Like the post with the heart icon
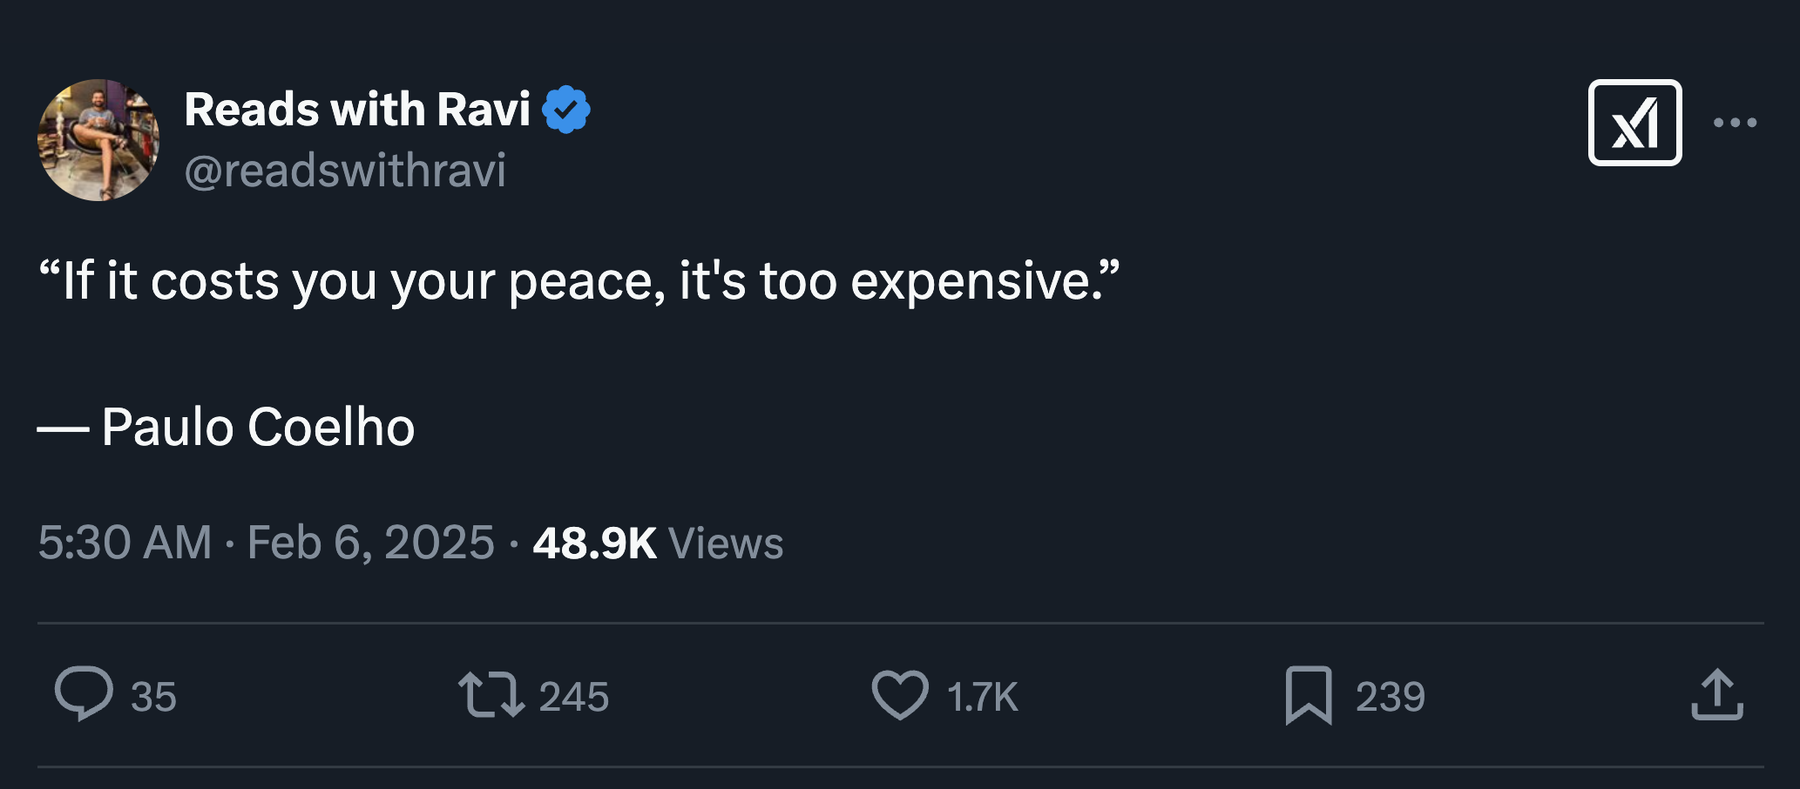The height and width of the screenshot is (789, 1800). [x=900, y=695]
